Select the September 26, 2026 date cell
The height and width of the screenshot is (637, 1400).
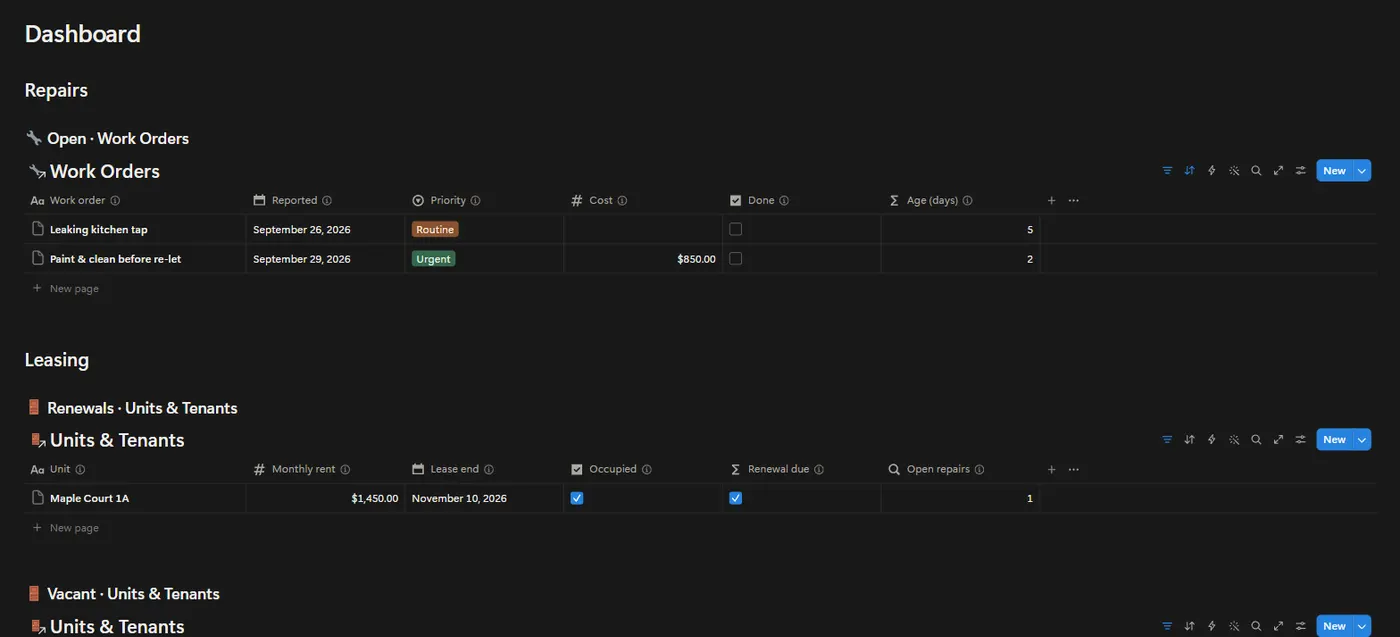coord(325,230)
